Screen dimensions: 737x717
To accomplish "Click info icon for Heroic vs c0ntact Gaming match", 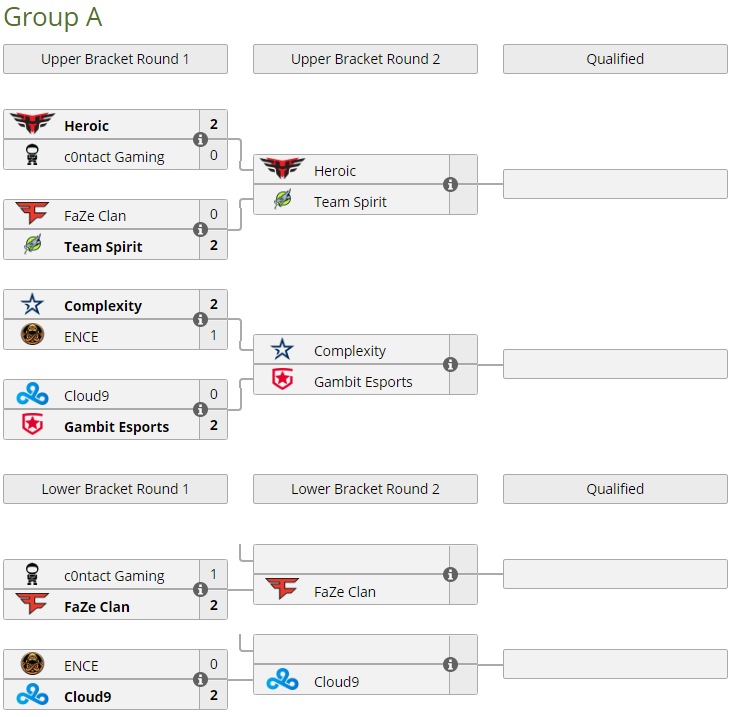I will (200, 140).
